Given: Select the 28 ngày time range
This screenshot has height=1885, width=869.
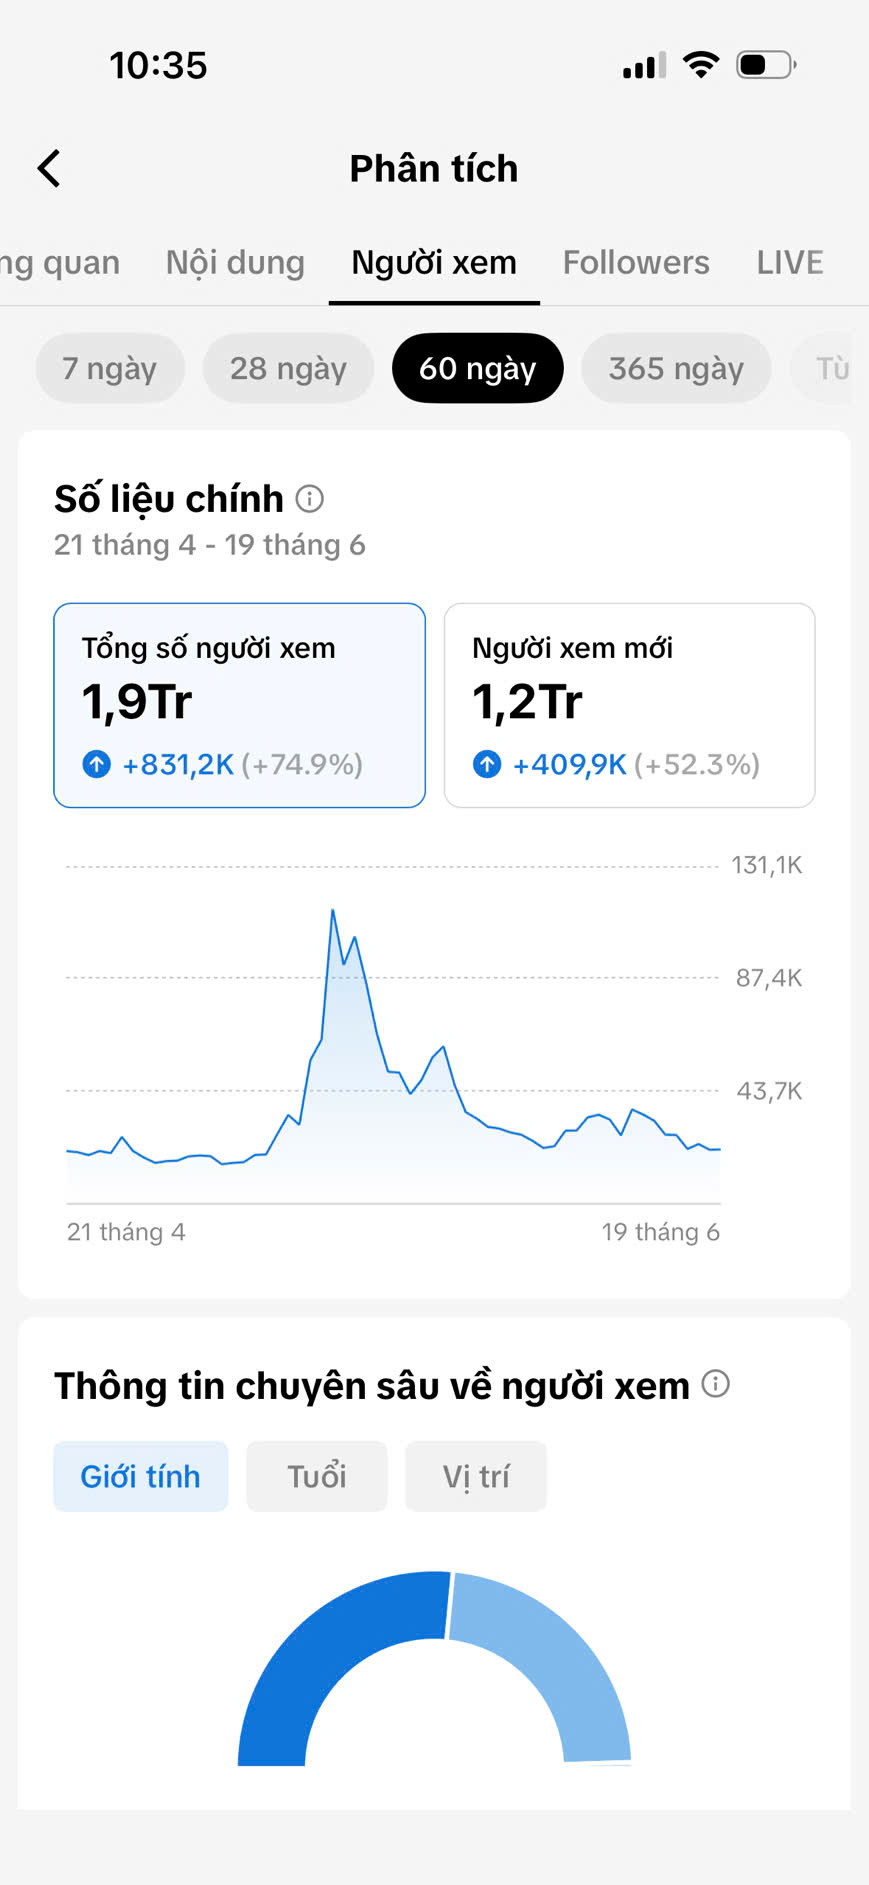Looking at the screenshot, I should 288,368.
